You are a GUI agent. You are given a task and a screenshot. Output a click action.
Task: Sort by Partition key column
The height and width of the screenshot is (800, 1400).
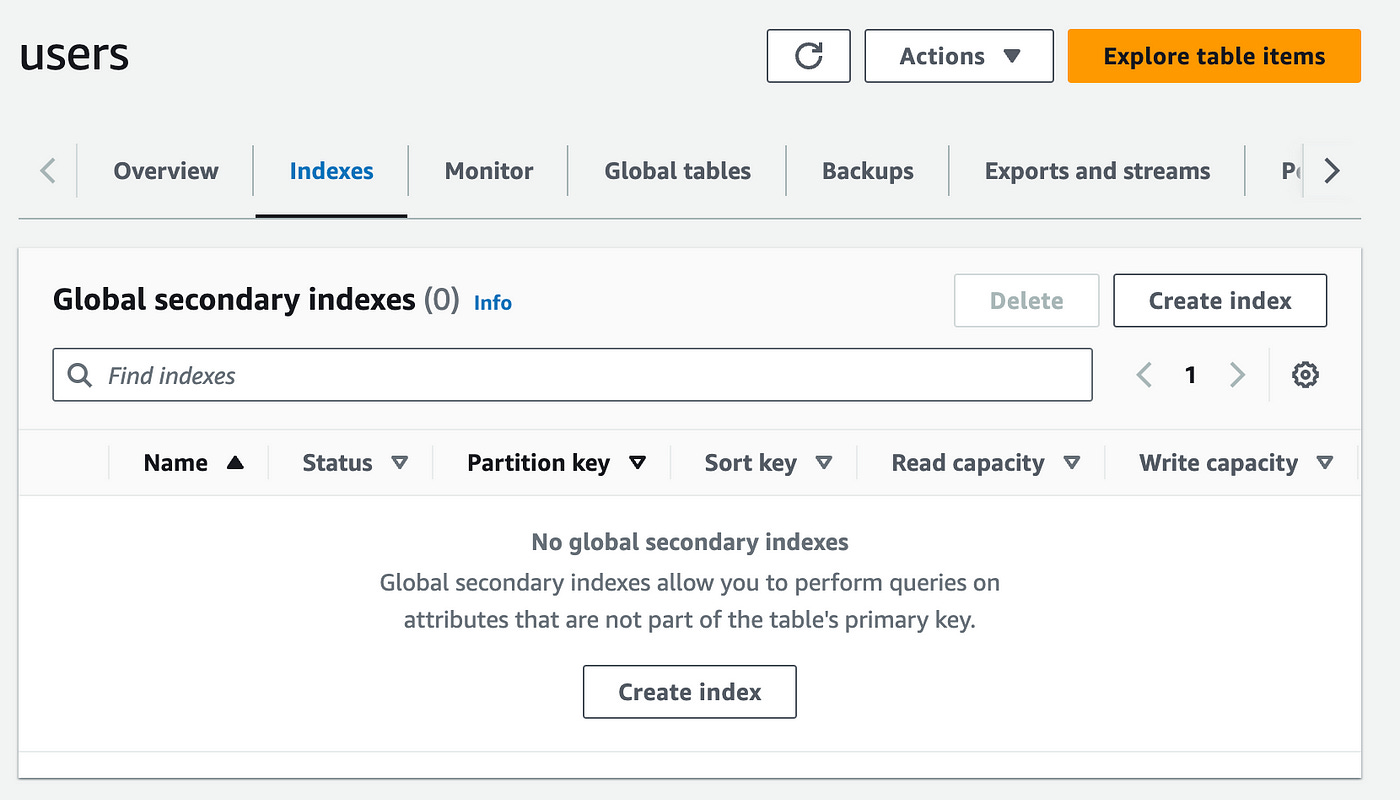click(637, 463)
